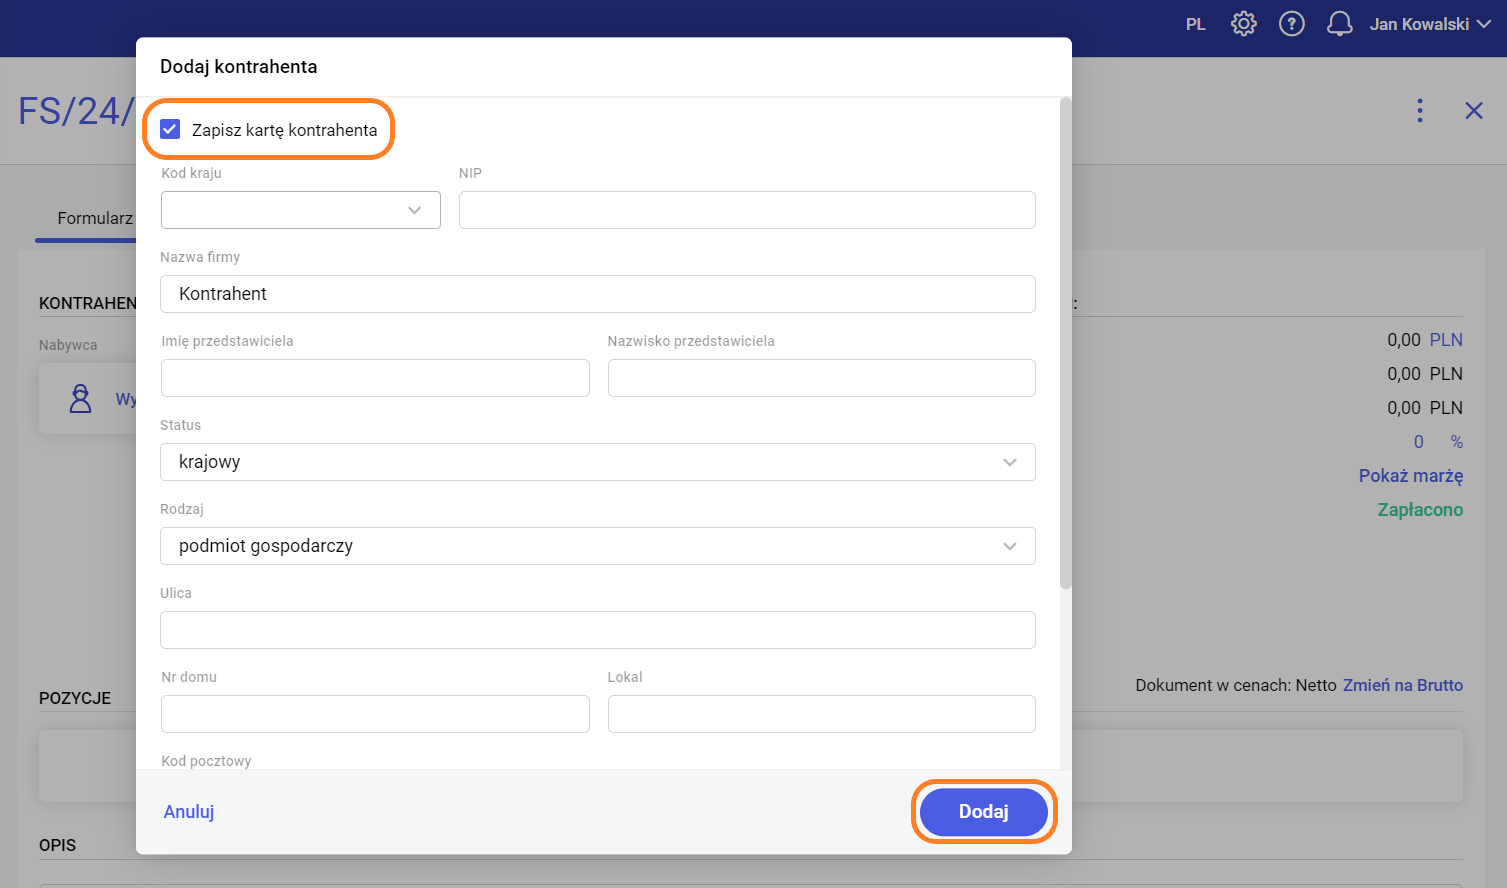Click the Pokaż marżę link

pos(1410,476)
